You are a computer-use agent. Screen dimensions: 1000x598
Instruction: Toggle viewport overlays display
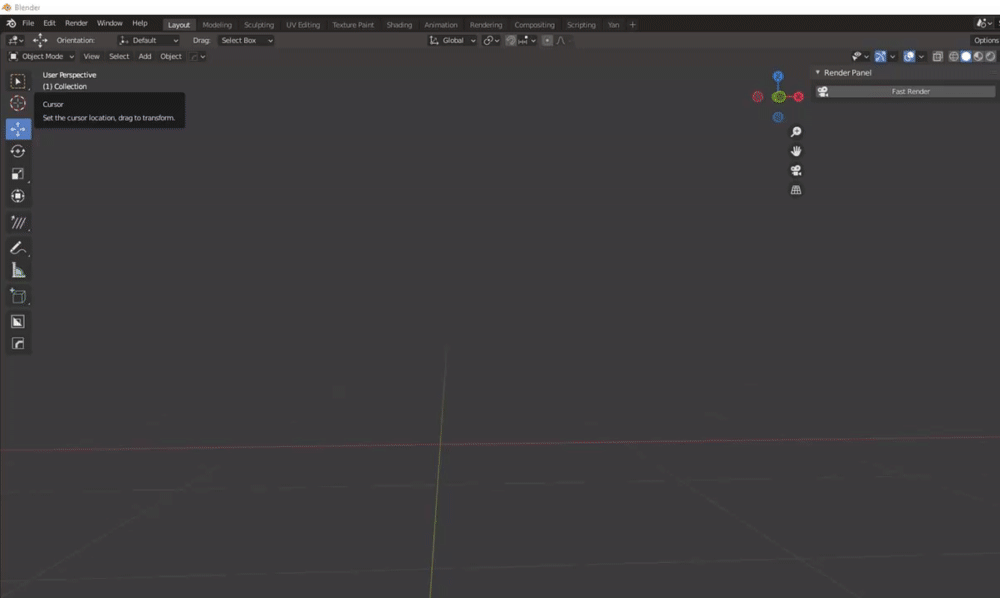pyautogui.click(x=909, y=57)
